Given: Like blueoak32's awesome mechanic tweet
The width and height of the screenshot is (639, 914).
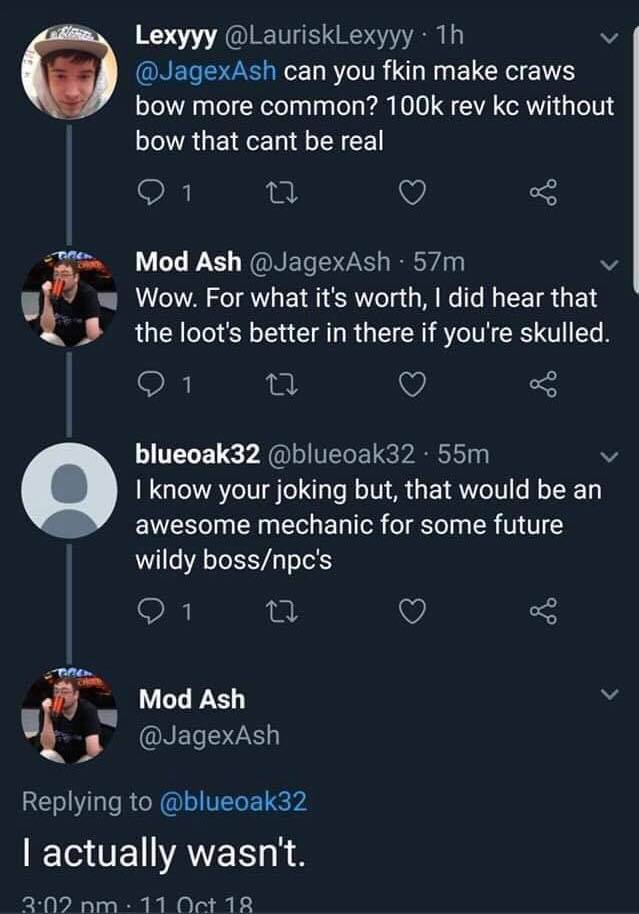Looking at the screenshot, I should tap(412, 611).
